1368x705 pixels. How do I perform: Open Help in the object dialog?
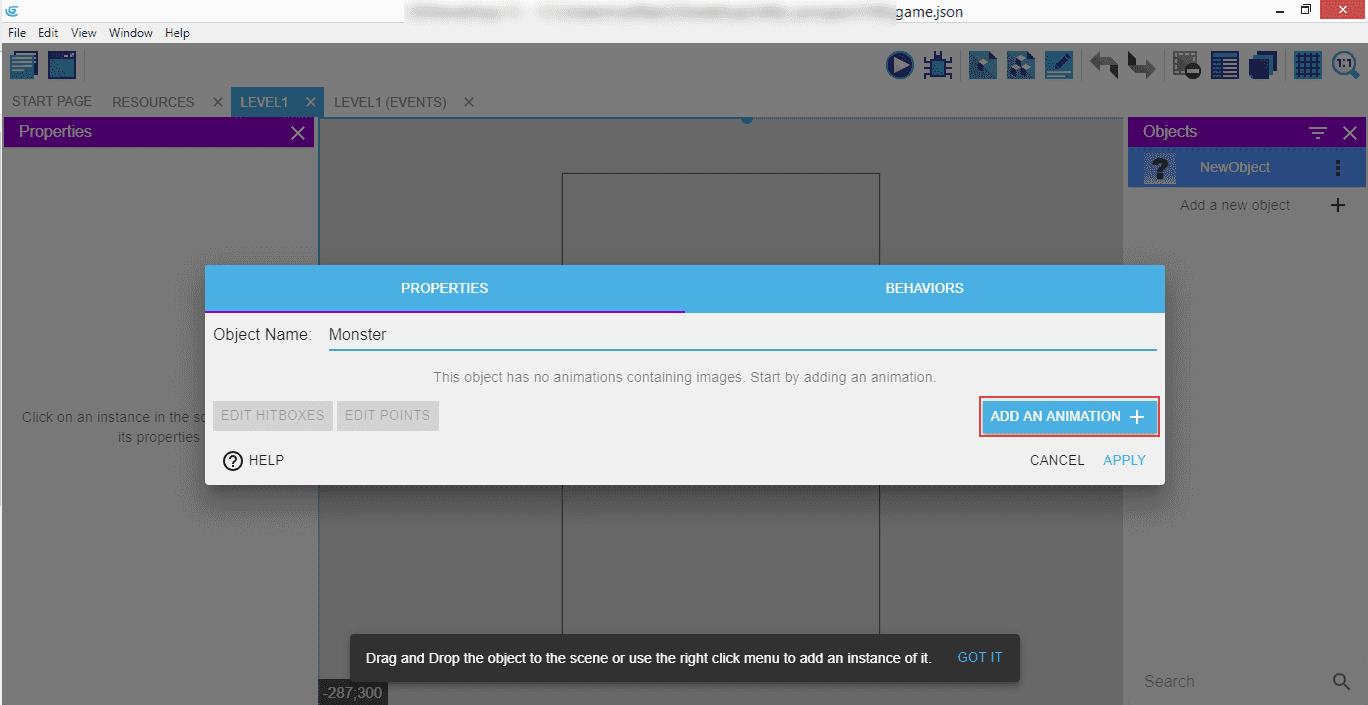click(x=254, y=460)
